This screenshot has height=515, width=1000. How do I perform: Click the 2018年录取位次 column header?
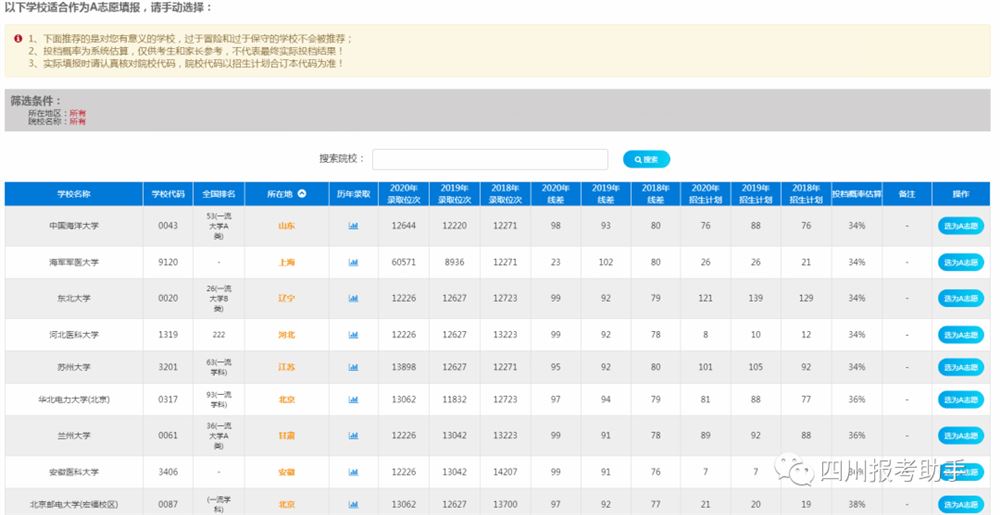point(506,194)
